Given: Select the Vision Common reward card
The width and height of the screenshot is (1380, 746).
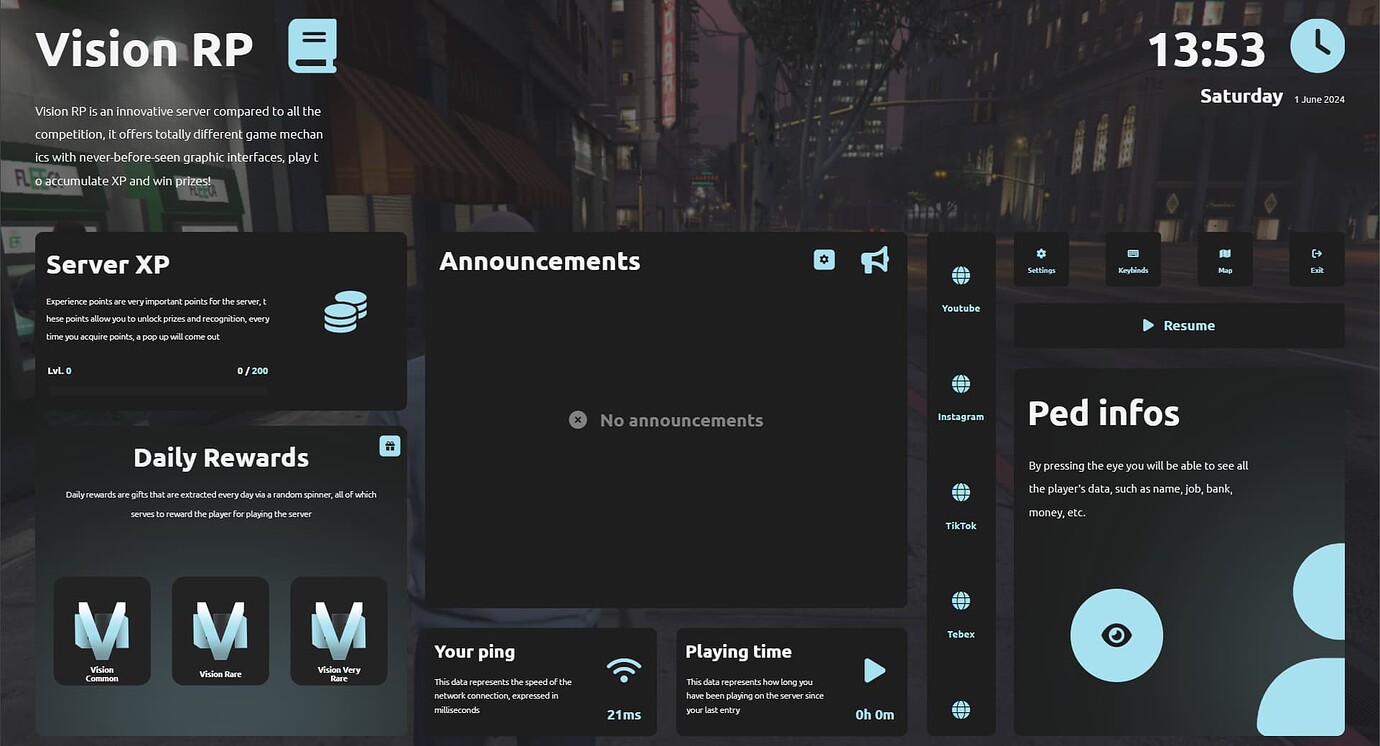Looking at the screenshot, I should (x=102, y=630).
